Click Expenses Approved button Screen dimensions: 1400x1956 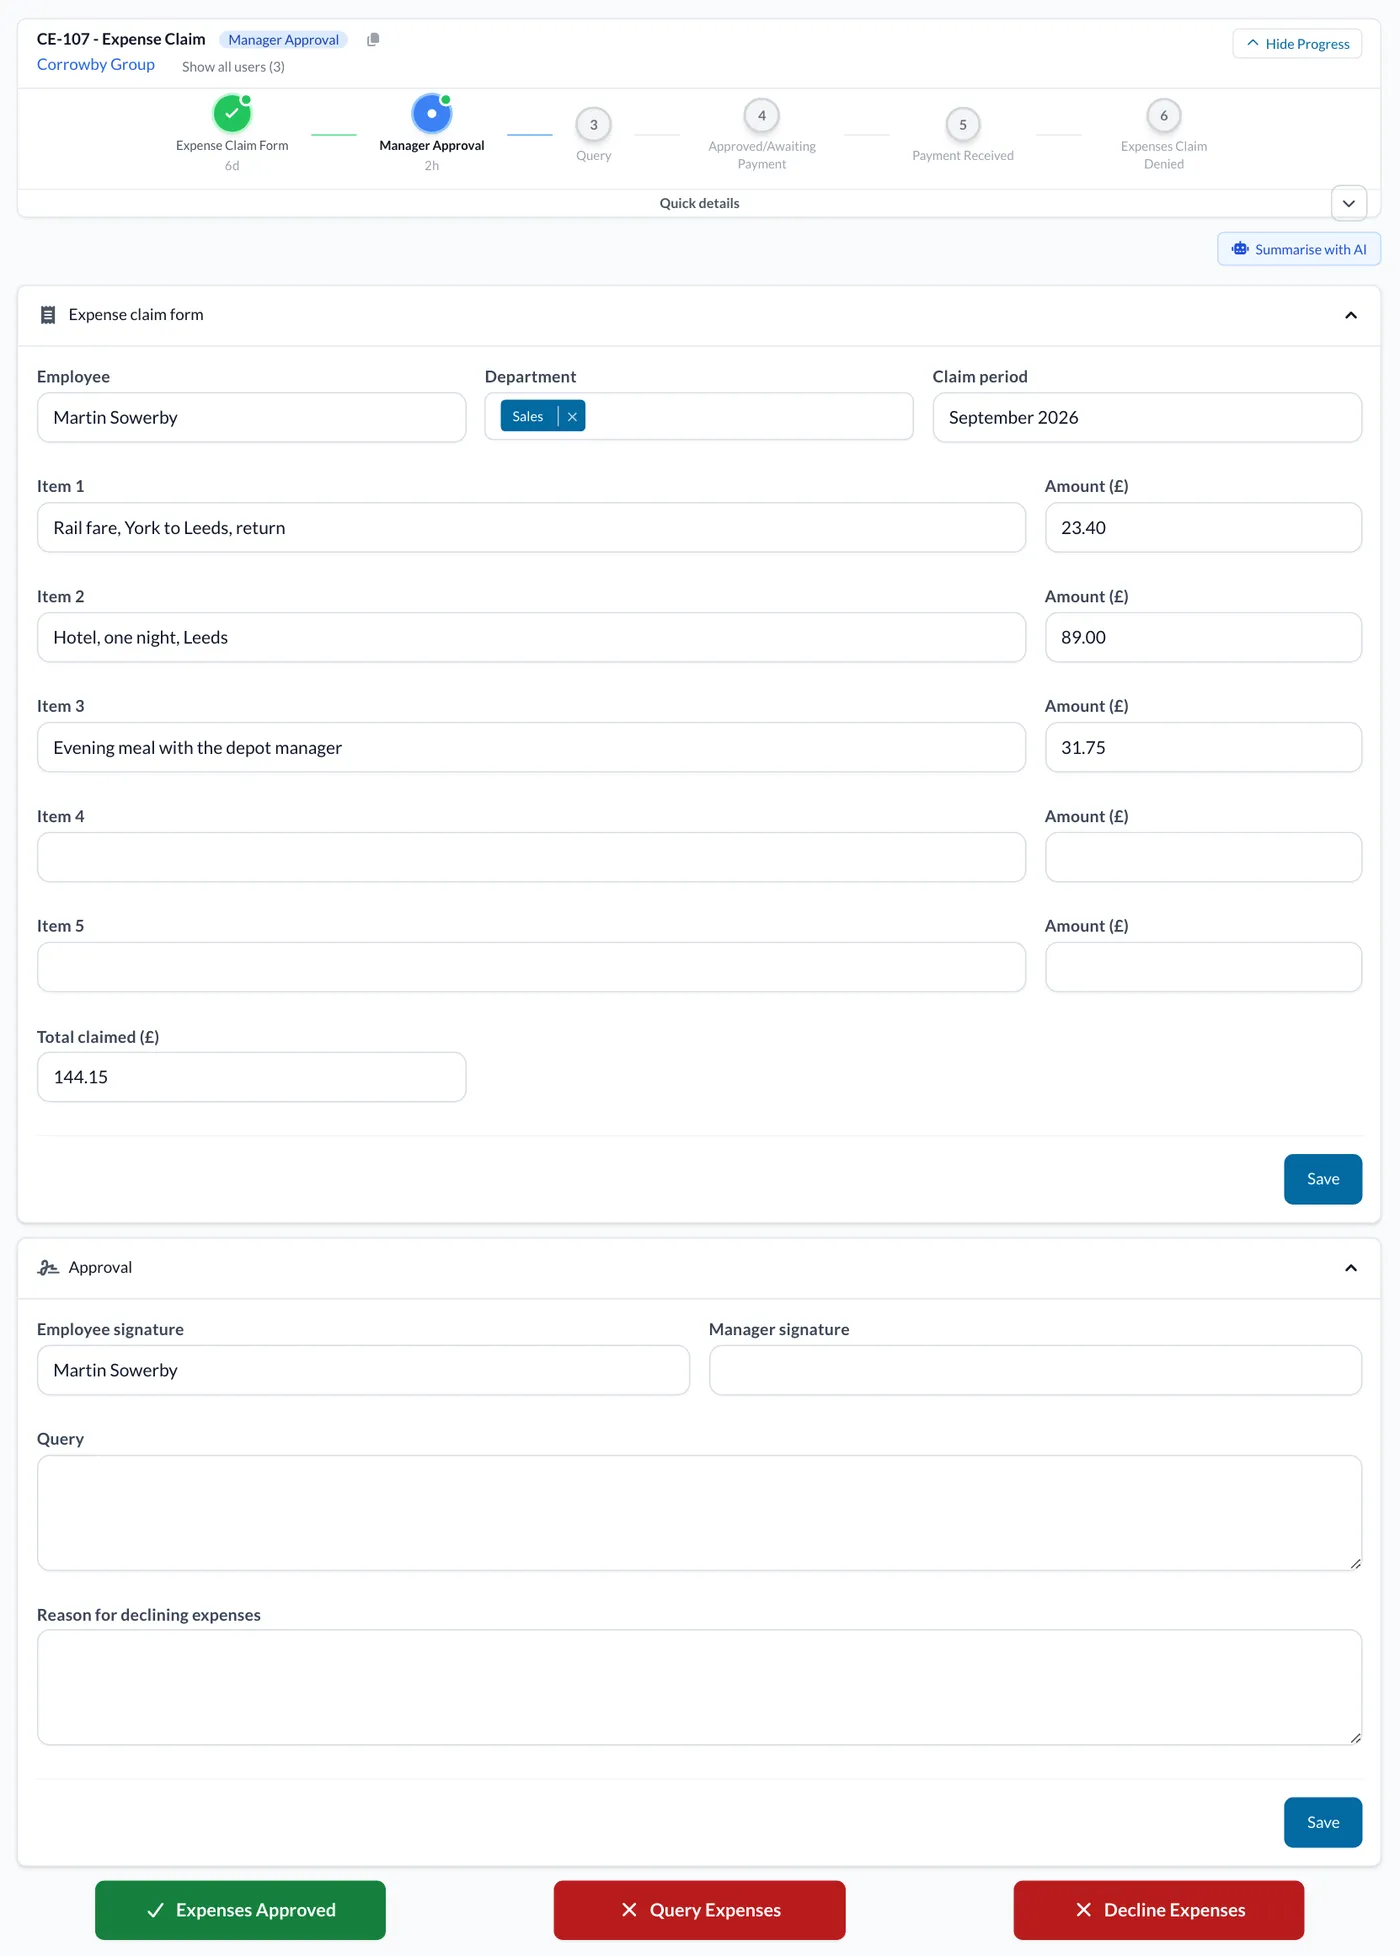pyautogui.click(x=240, y=1910)
